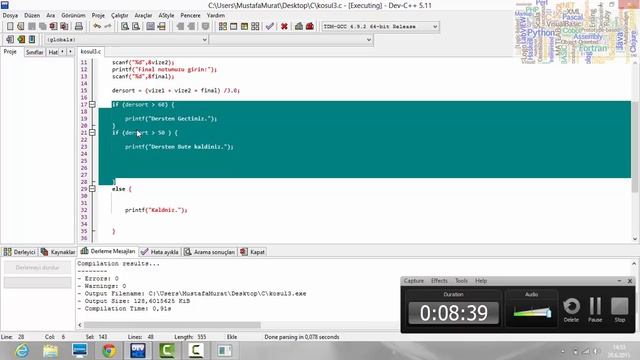Open Effects menu in recorder window
The width and height of the screenshot is (640, 360).
pyautogui.click(x=439, y=281)
